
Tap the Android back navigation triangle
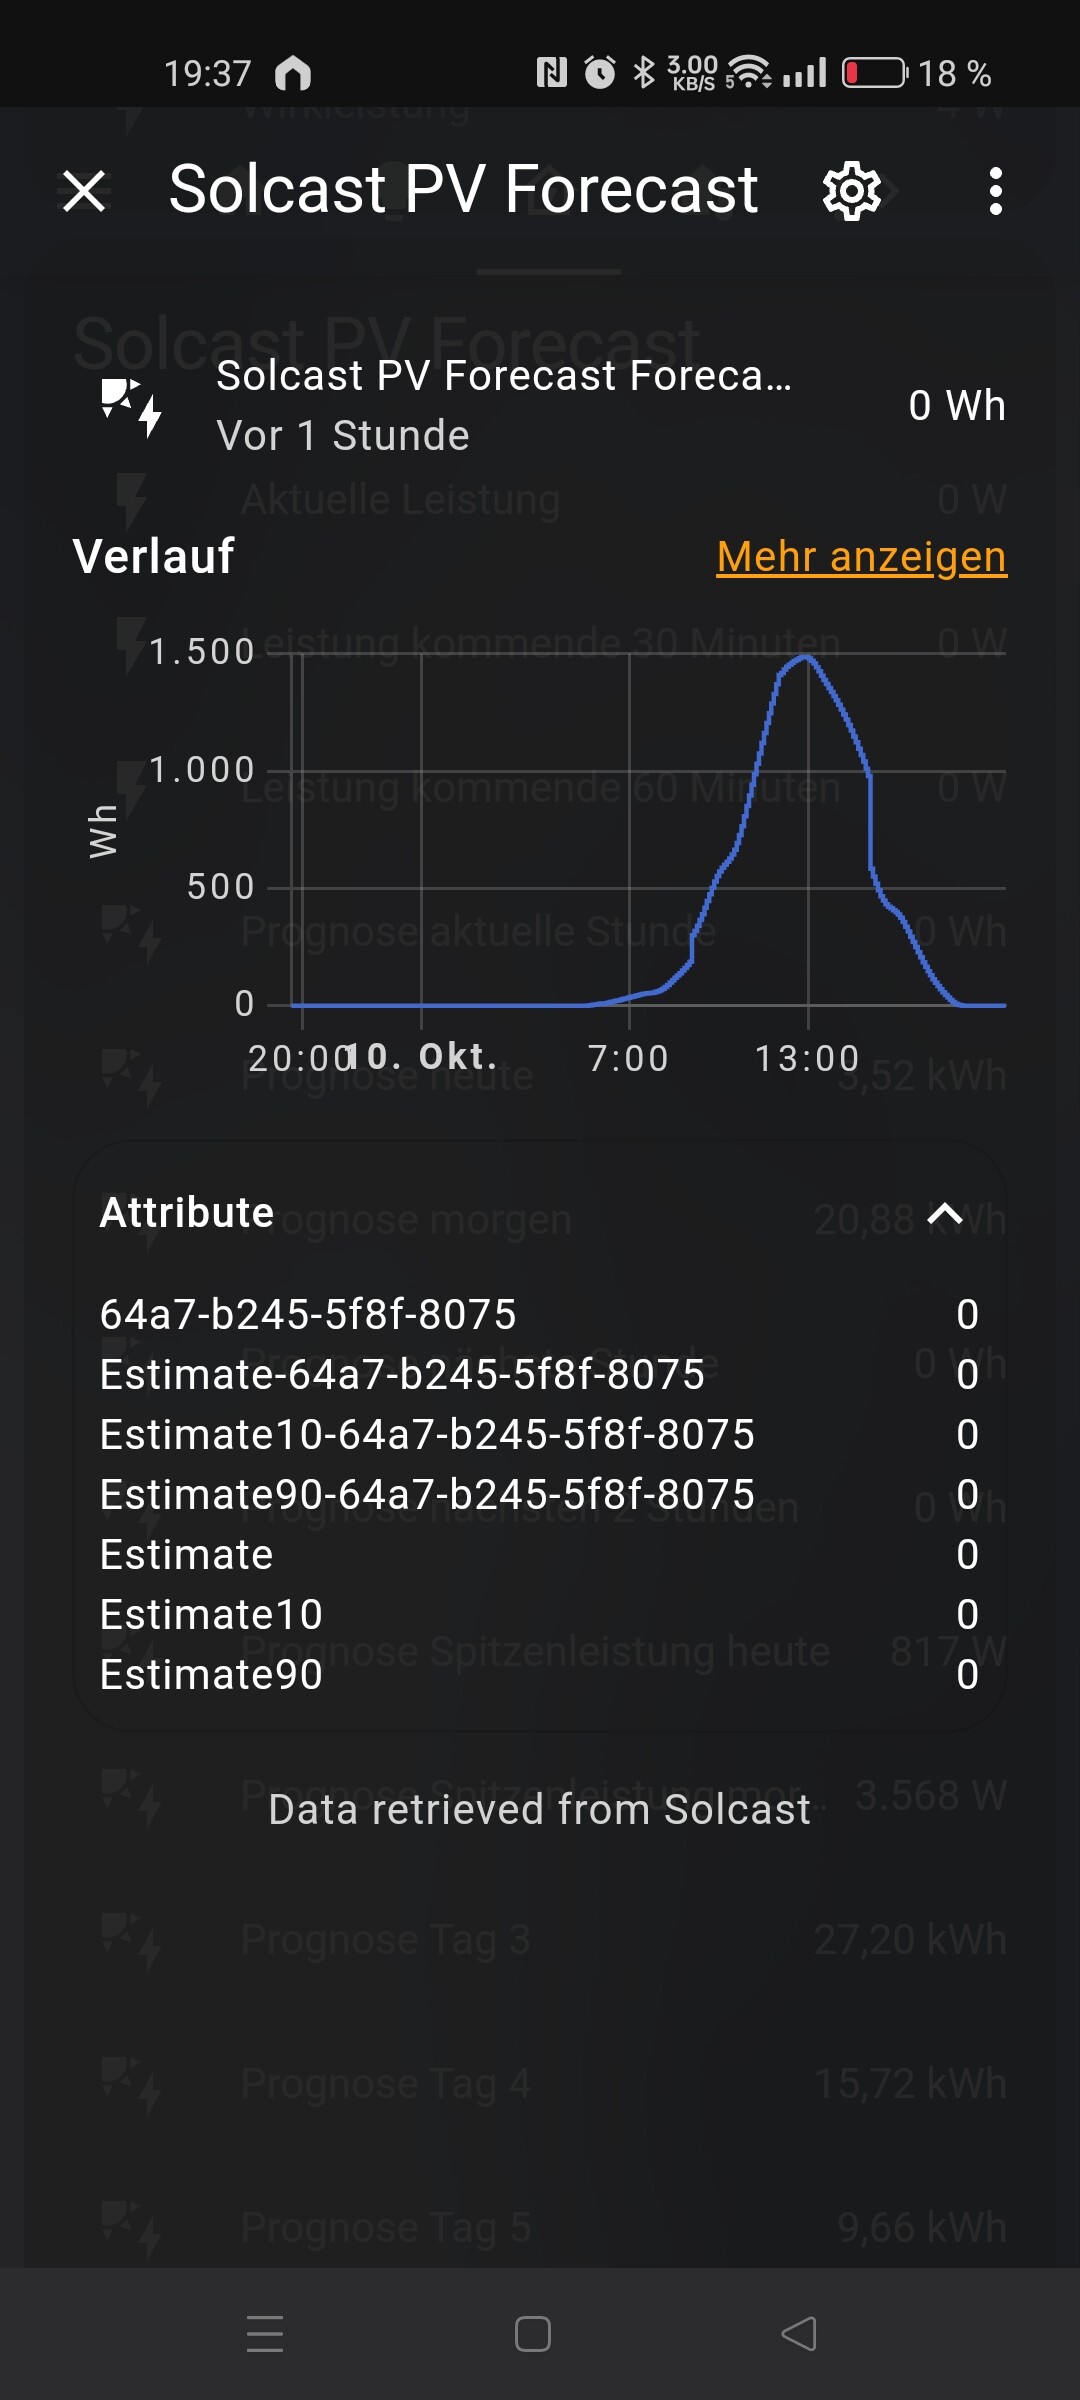[799, 2335]
